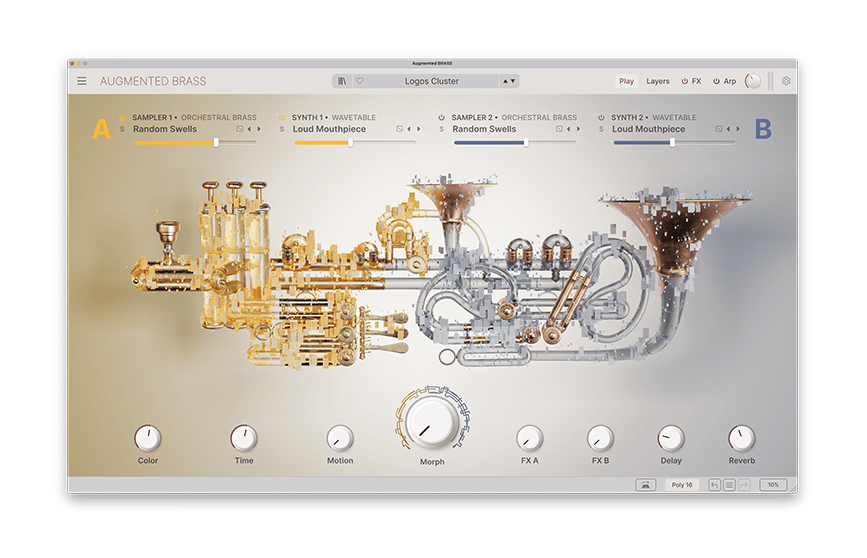Click the 10% CPU meter button
Viewport: 867px width, 558px height.
click(772, 485)
